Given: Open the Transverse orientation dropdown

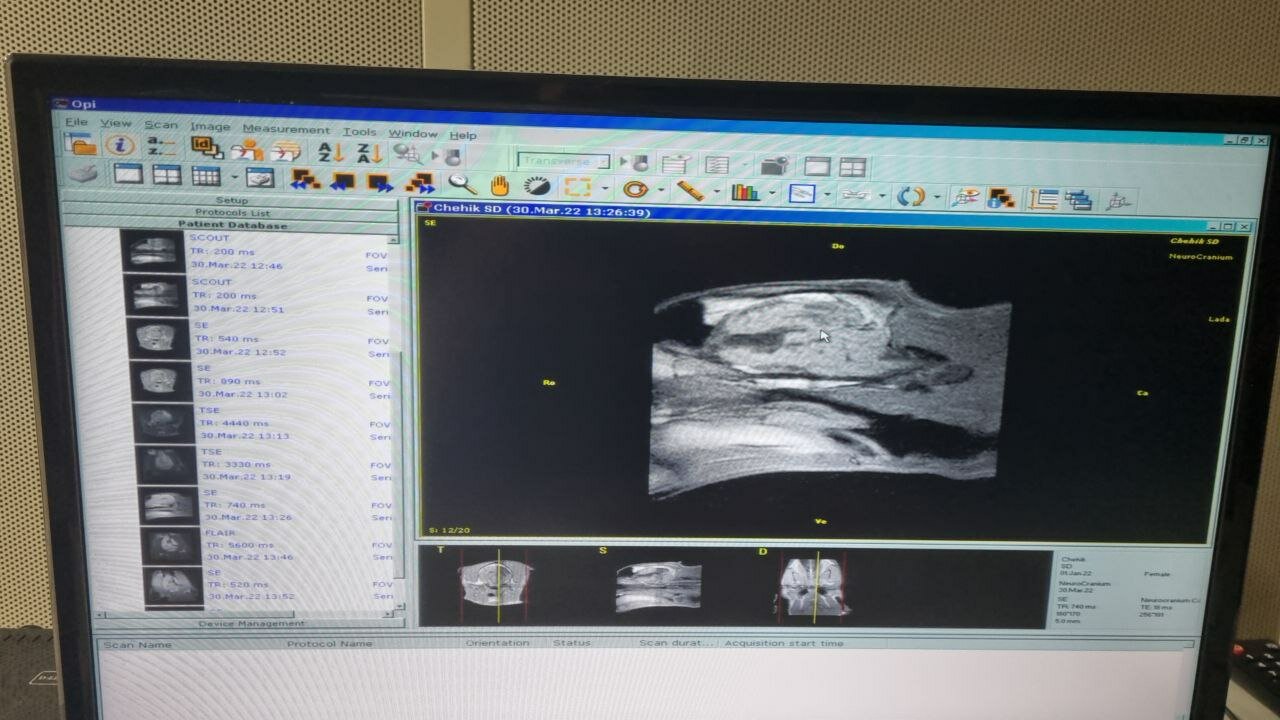Looking at the screenshot, I should point(564,161).
